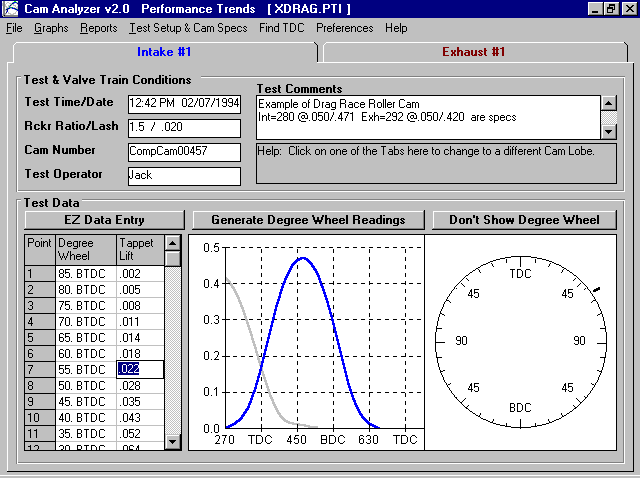Switch to the Exhaust #1 tab

click(x=474, y=52)
